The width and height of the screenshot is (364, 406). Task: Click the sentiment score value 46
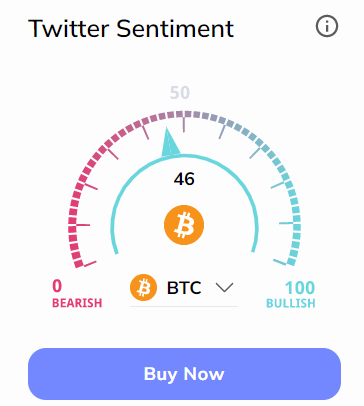[x=184, y=179]
